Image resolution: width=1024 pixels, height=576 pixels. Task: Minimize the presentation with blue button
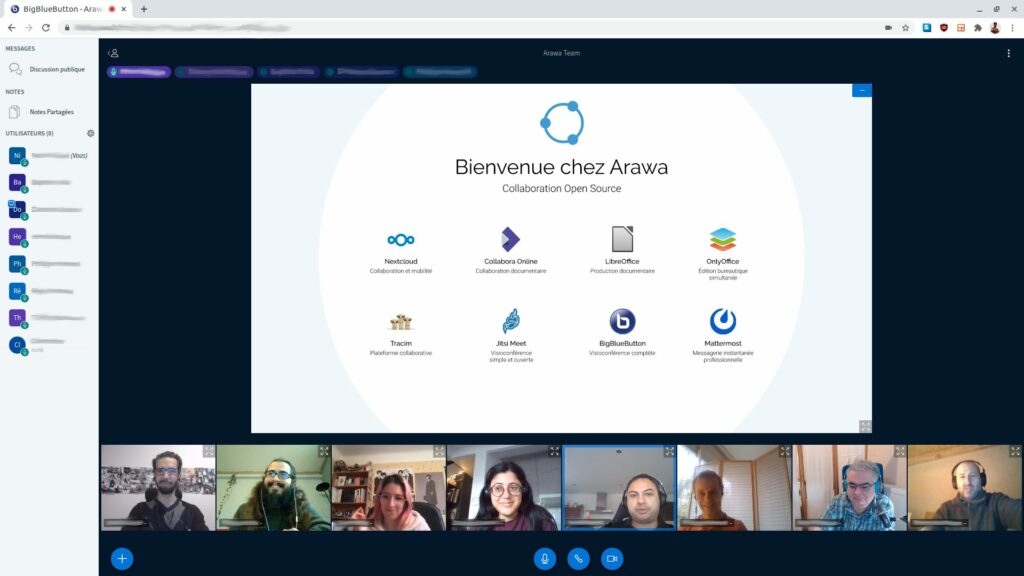tap(861, 90)
